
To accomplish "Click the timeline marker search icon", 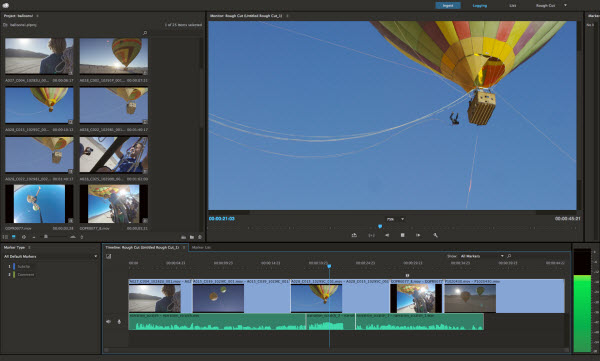I will pos(509,256).
